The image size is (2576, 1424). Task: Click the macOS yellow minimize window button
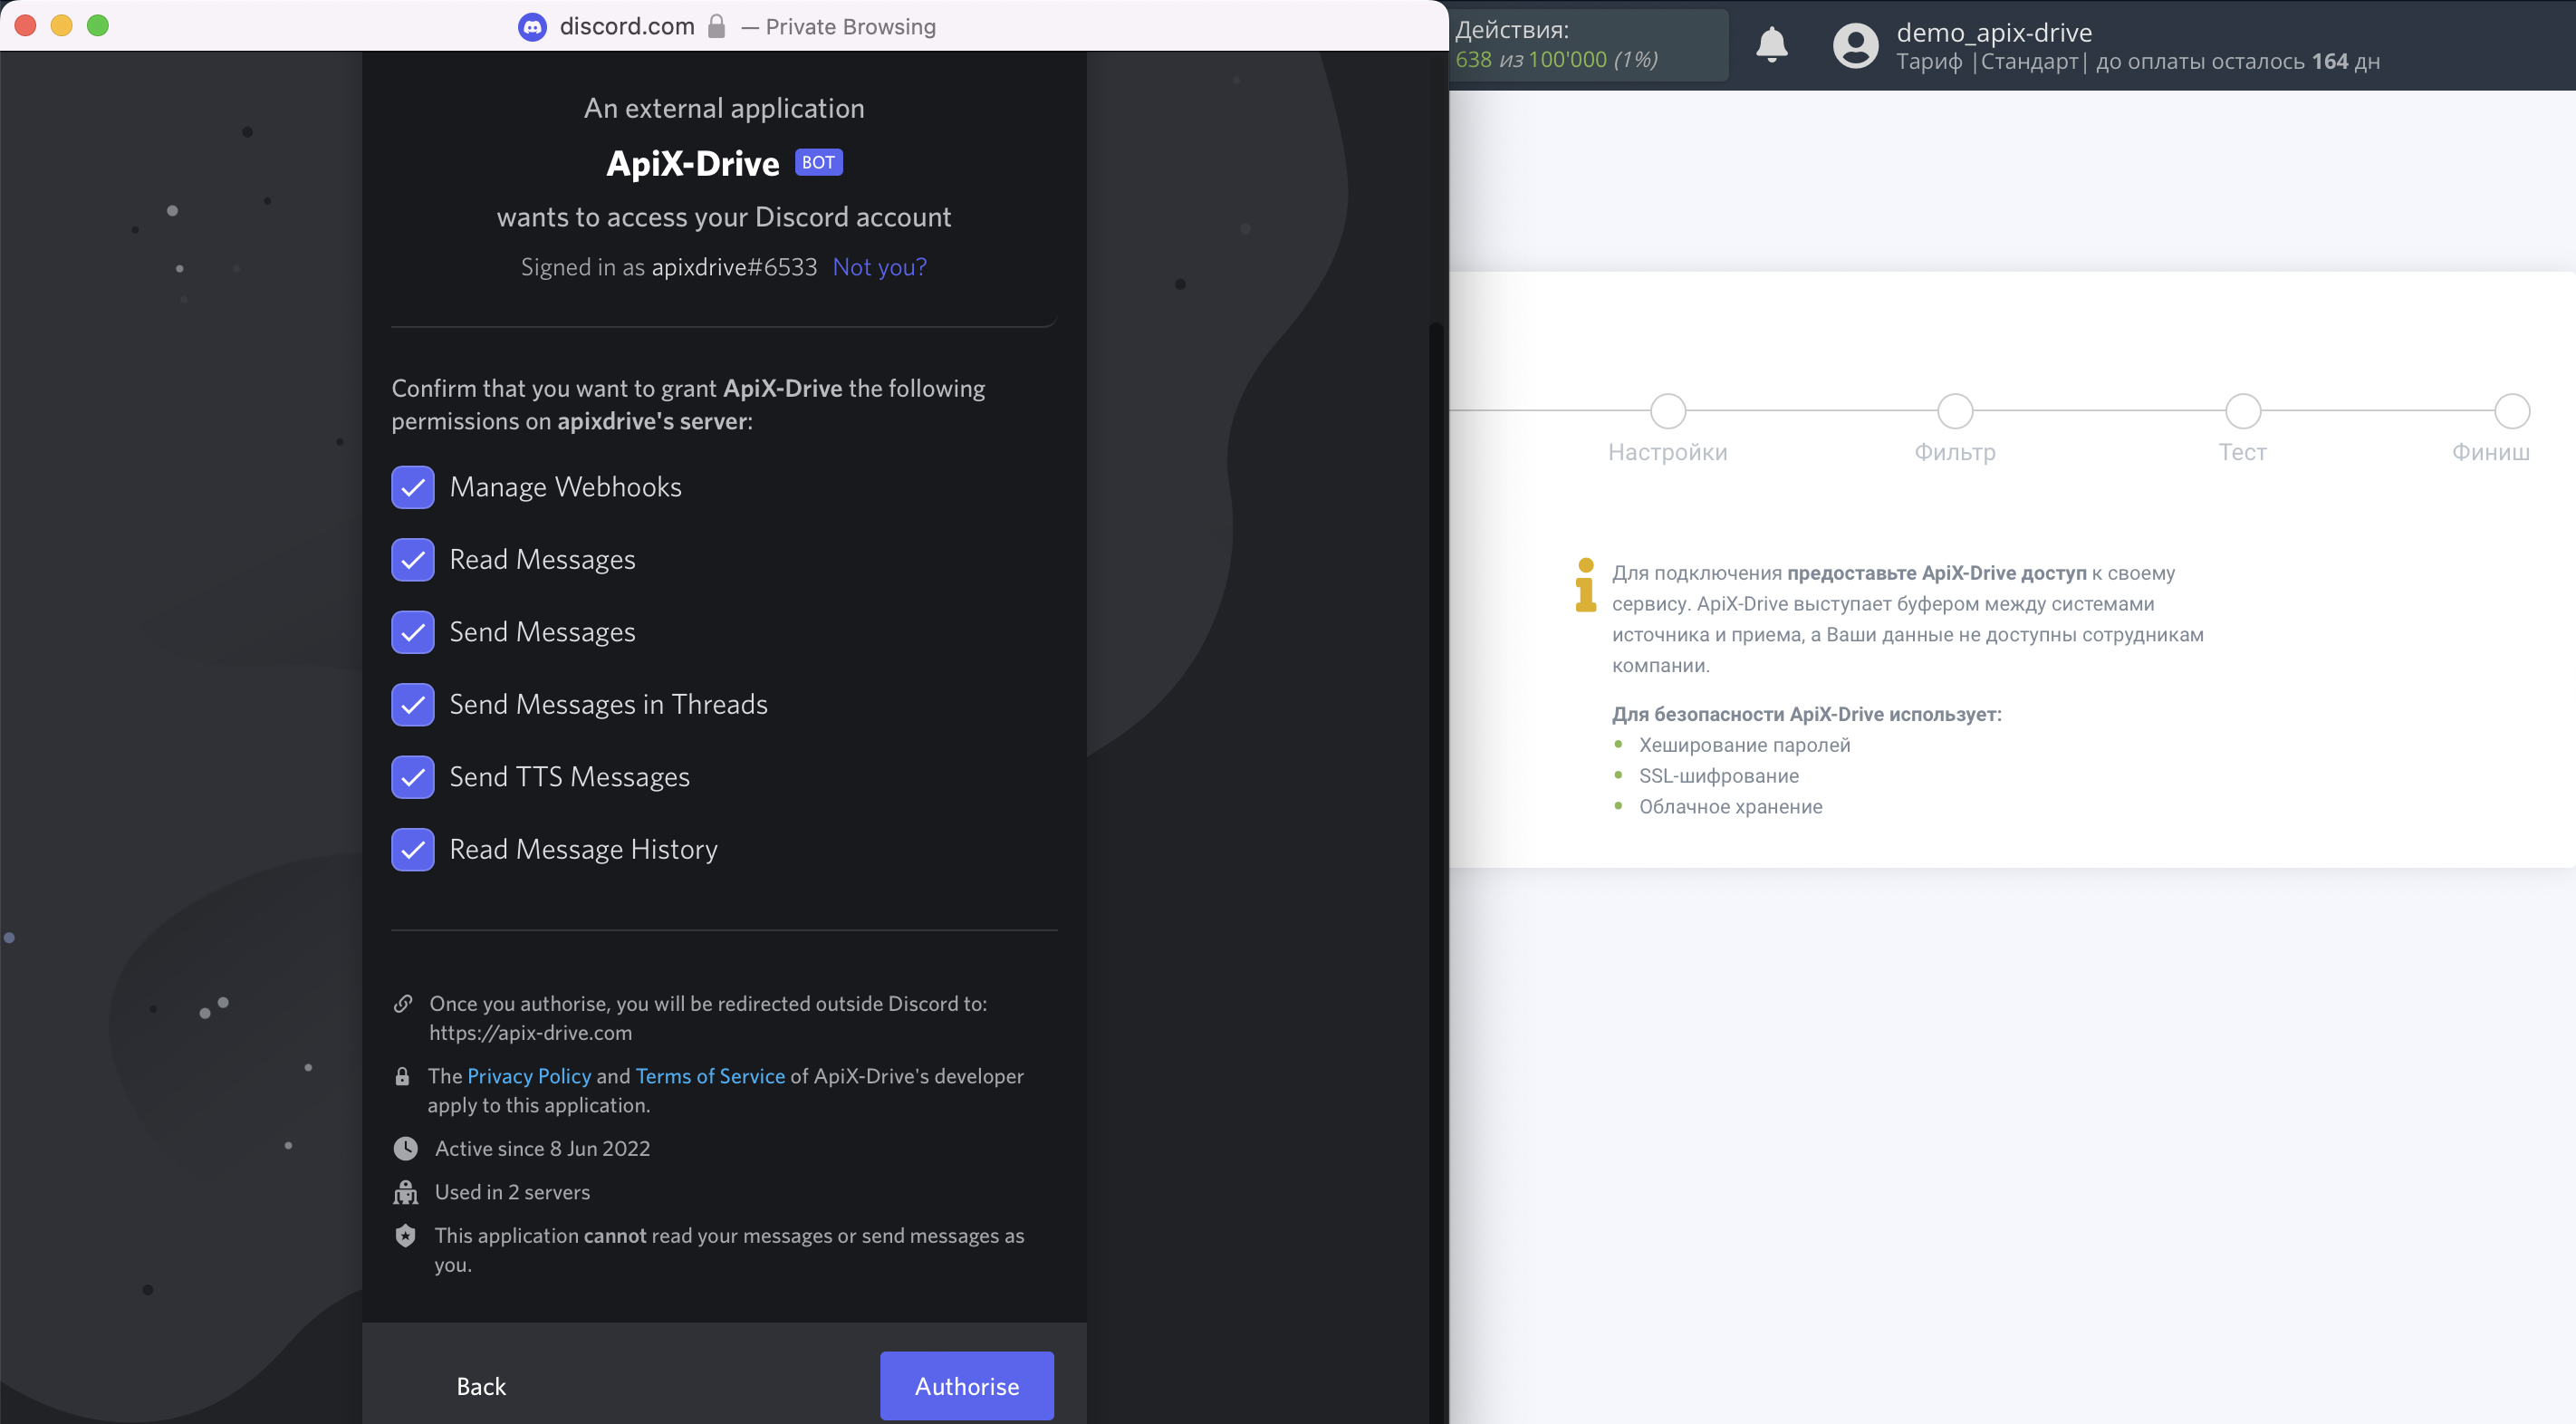click(x=61, y=26)
